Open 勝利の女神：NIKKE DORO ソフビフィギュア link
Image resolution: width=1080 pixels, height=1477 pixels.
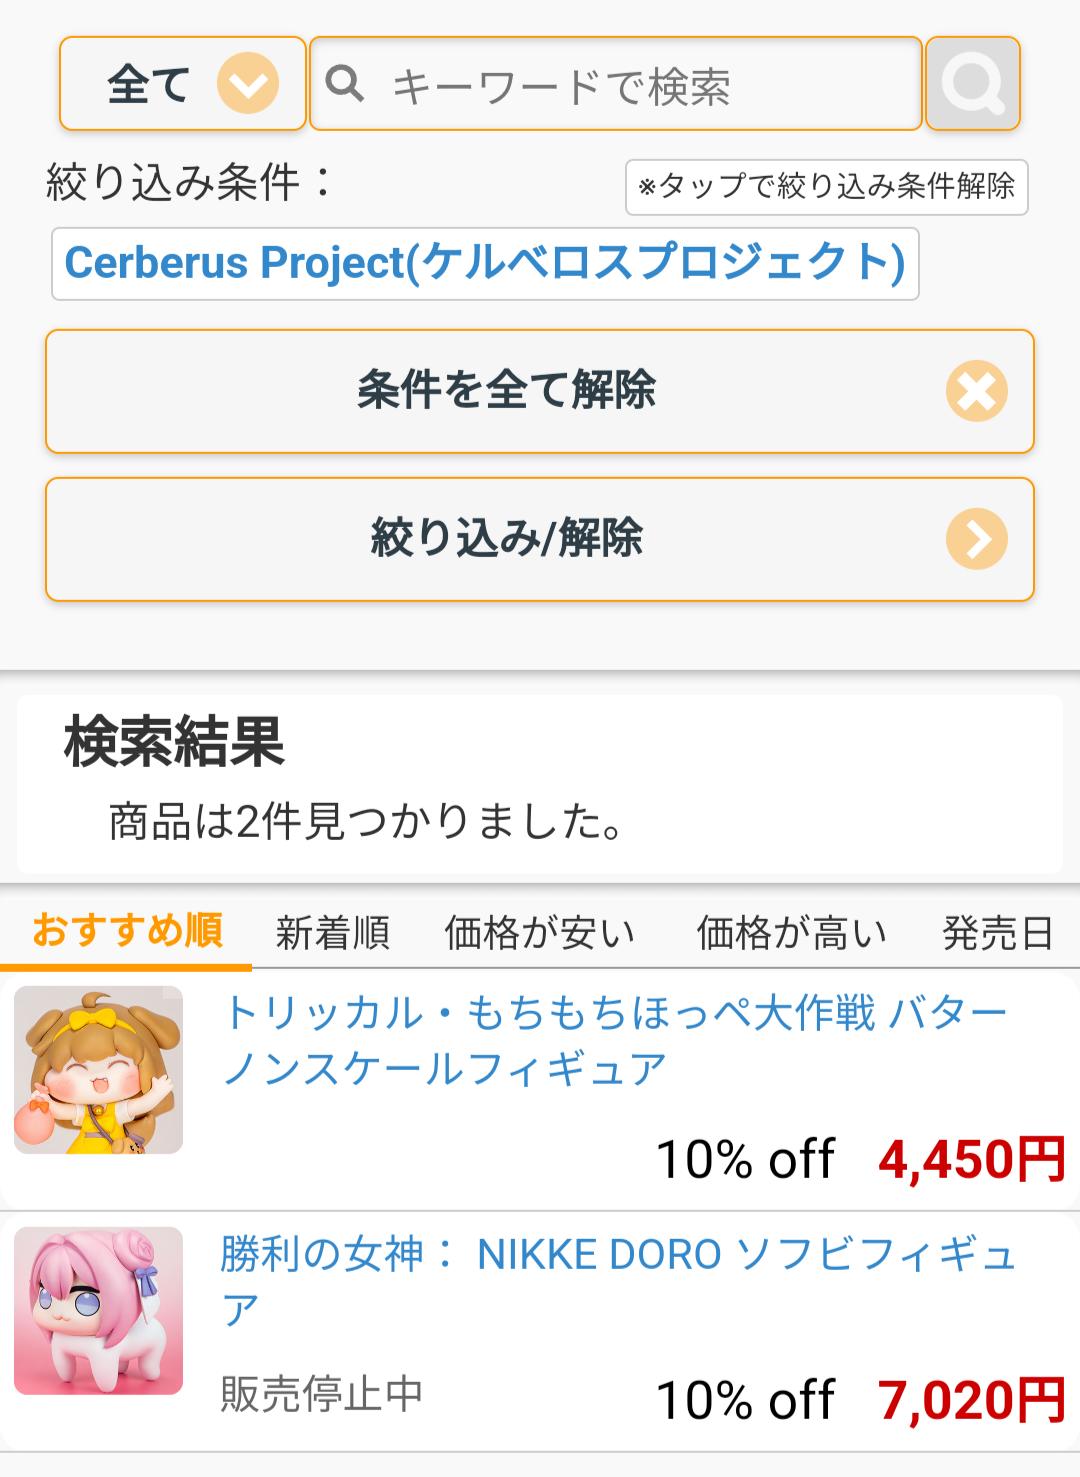617,1280
